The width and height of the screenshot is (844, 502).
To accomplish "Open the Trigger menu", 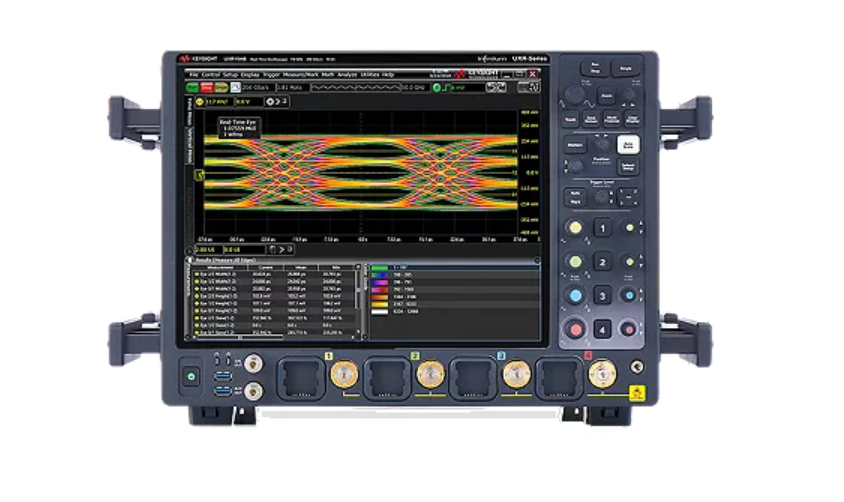I will 271,75.
